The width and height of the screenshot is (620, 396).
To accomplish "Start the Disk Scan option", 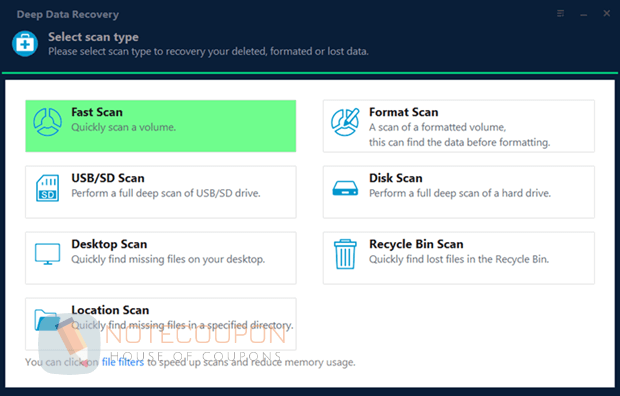I will pos(459,192).
